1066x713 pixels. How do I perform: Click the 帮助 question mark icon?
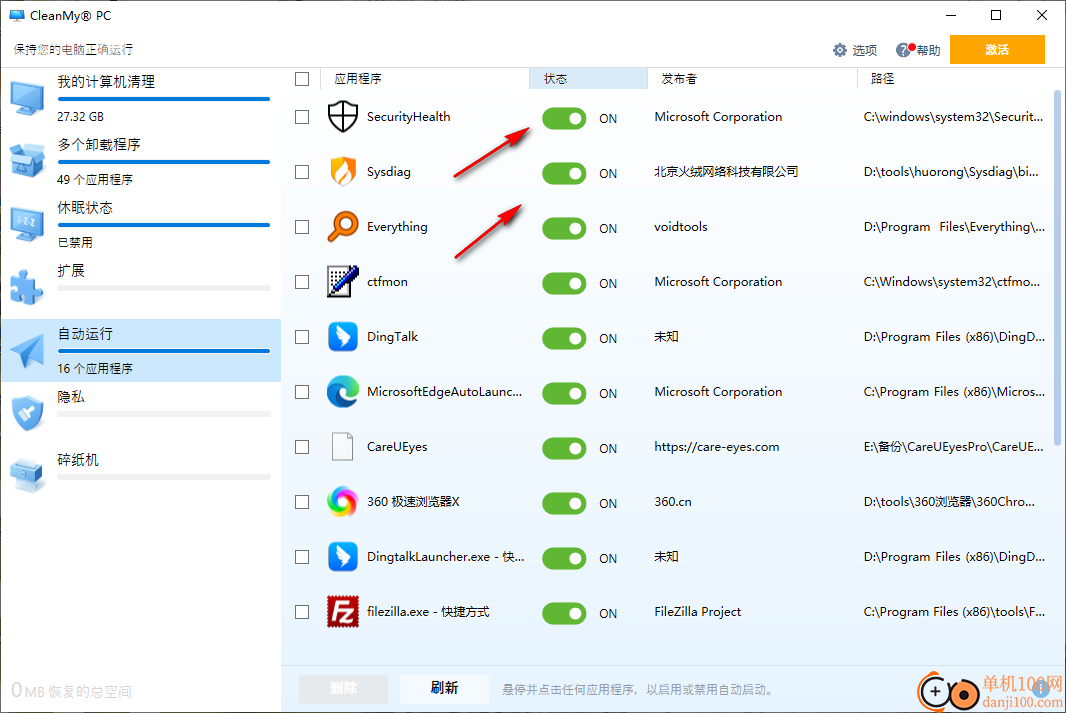[903, 50]
